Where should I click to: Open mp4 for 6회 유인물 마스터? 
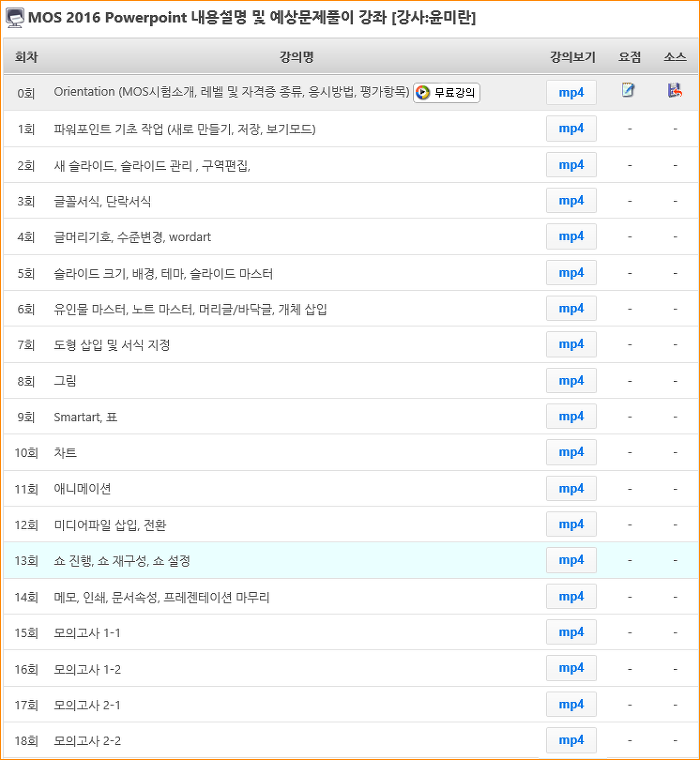[571, 309]
